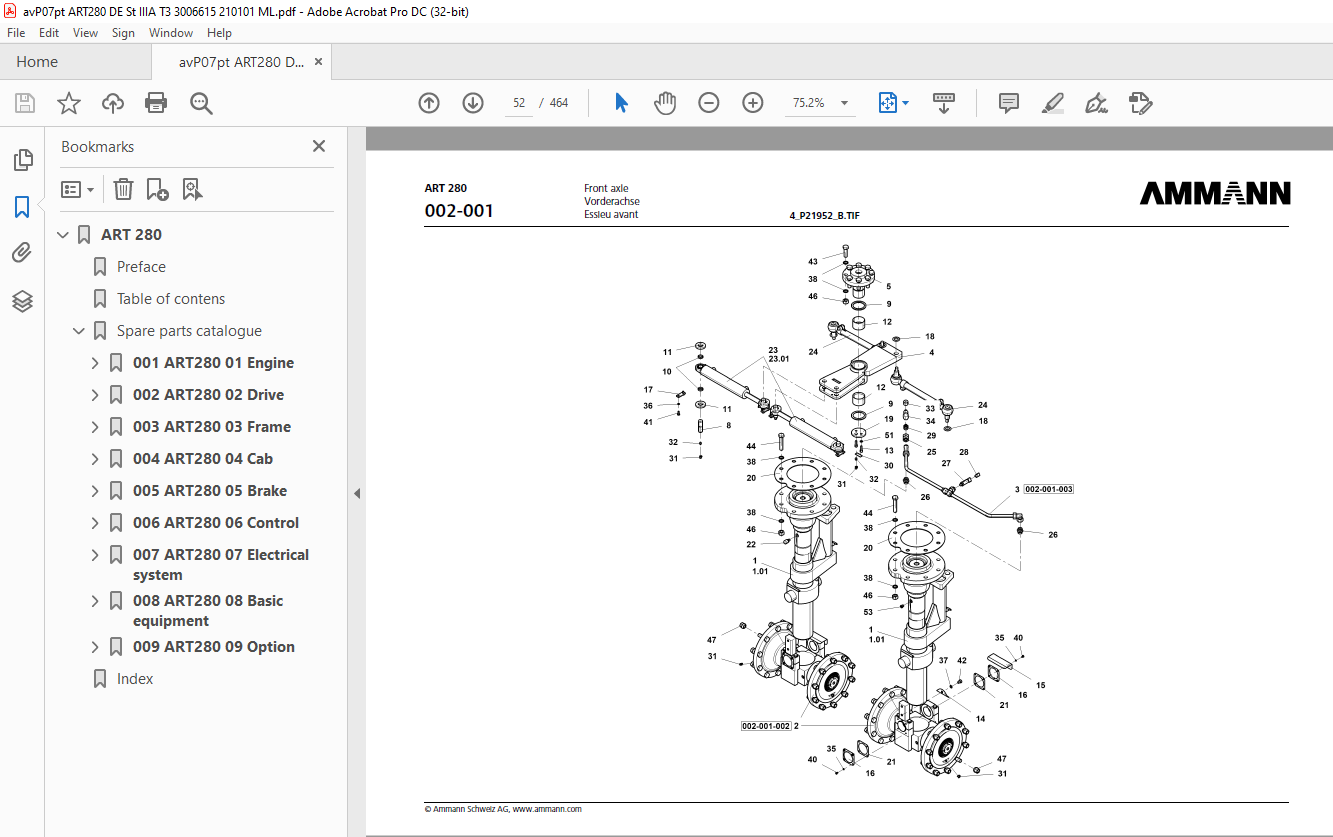
Task: Go to previous page arrow
Action: (429, 103)
